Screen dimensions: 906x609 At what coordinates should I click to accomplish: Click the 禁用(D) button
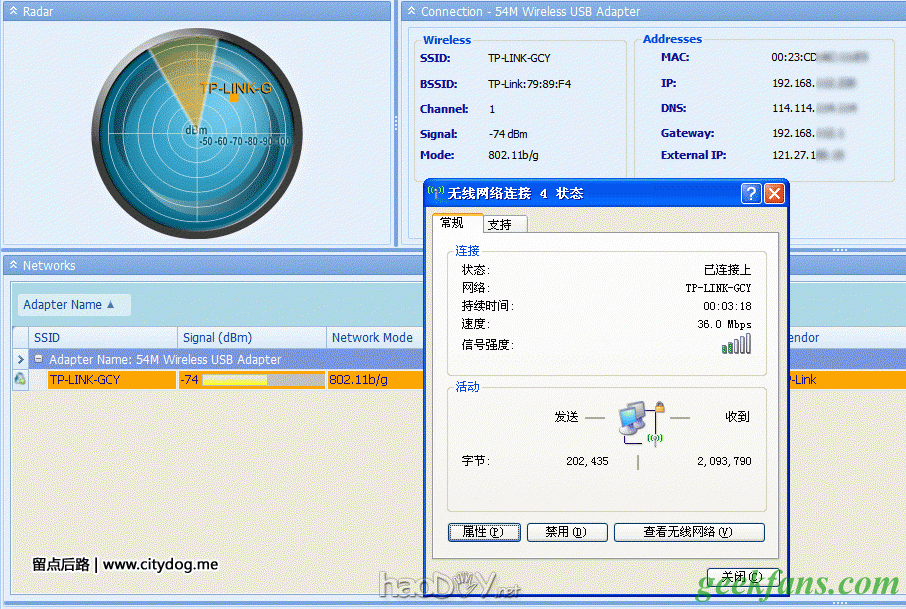[566, 532]
